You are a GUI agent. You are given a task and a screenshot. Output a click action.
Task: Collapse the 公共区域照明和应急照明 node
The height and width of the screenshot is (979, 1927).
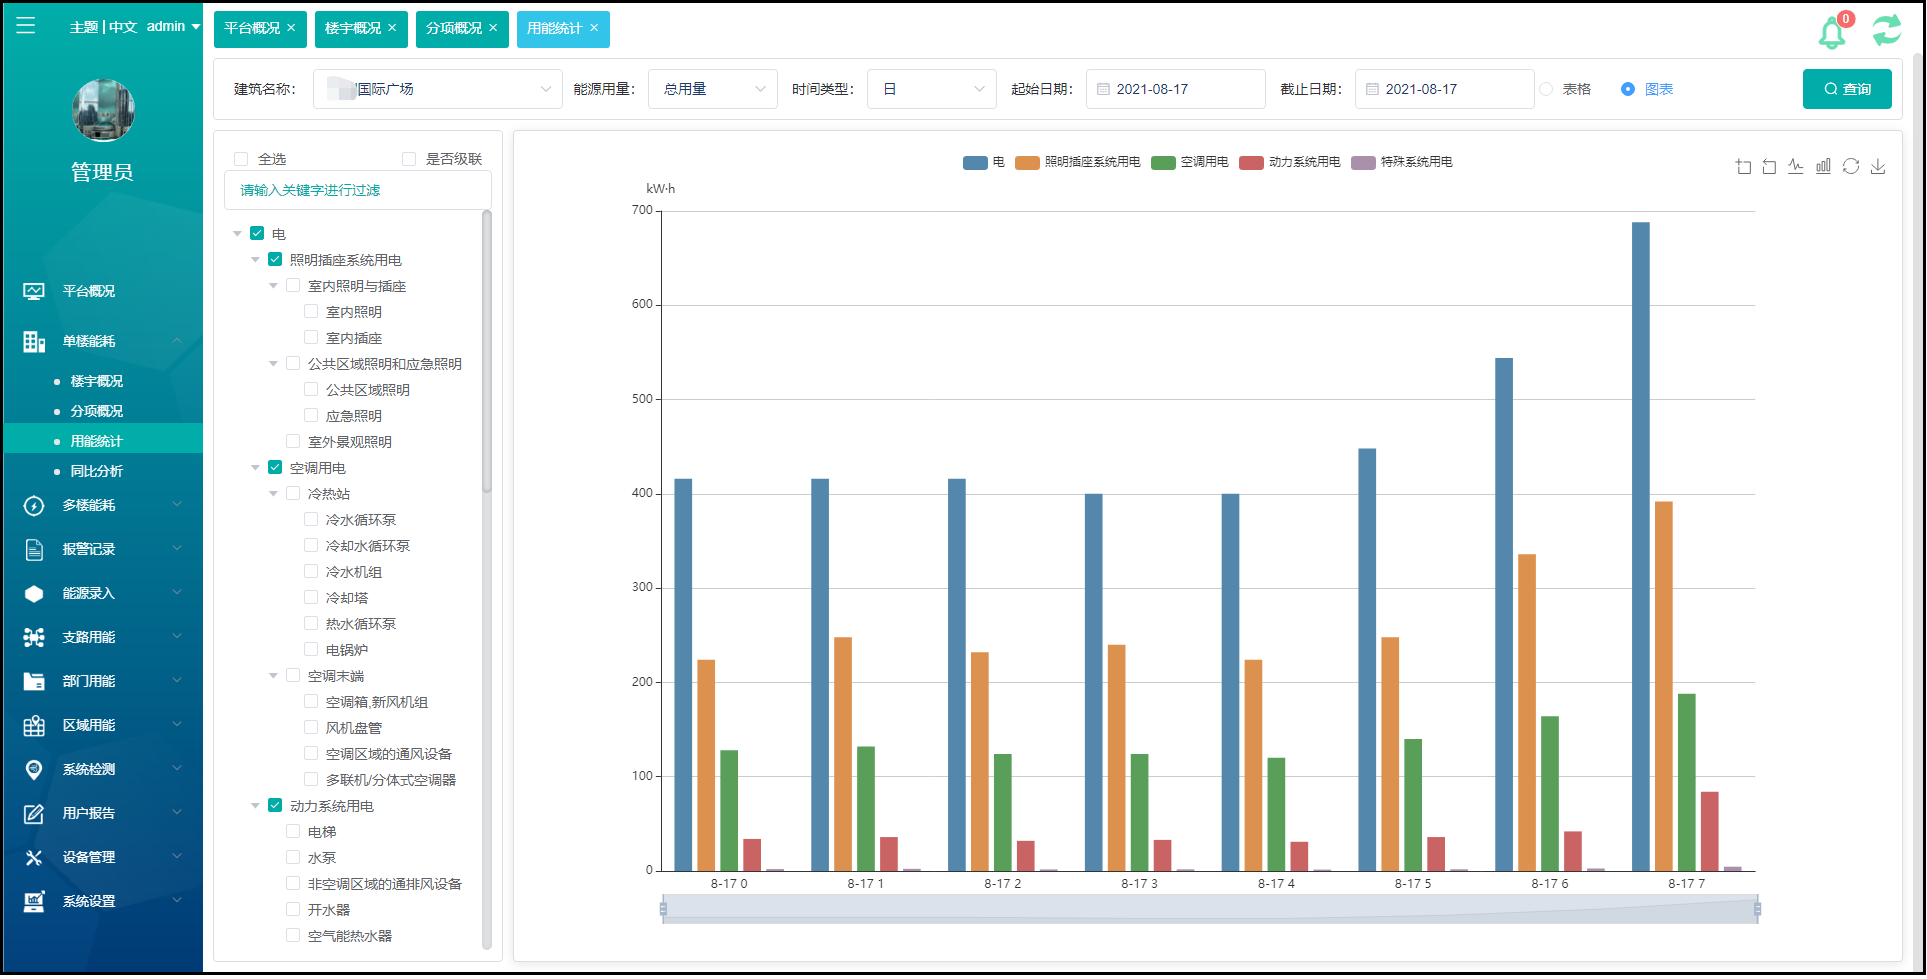coord(274,364)
